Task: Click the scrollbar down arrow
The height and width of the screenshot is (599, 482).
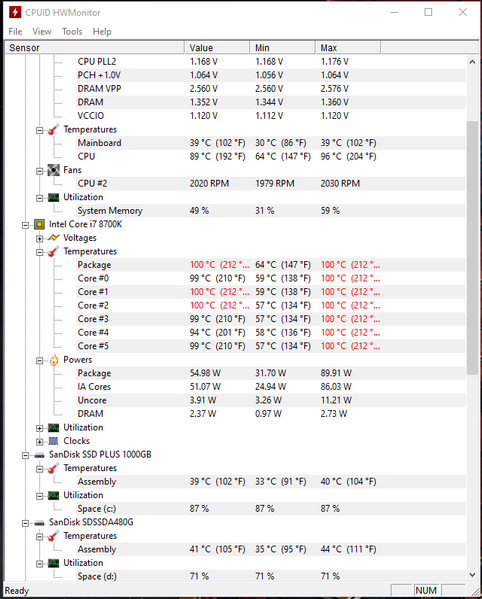Action: click(x=472, y=575)
